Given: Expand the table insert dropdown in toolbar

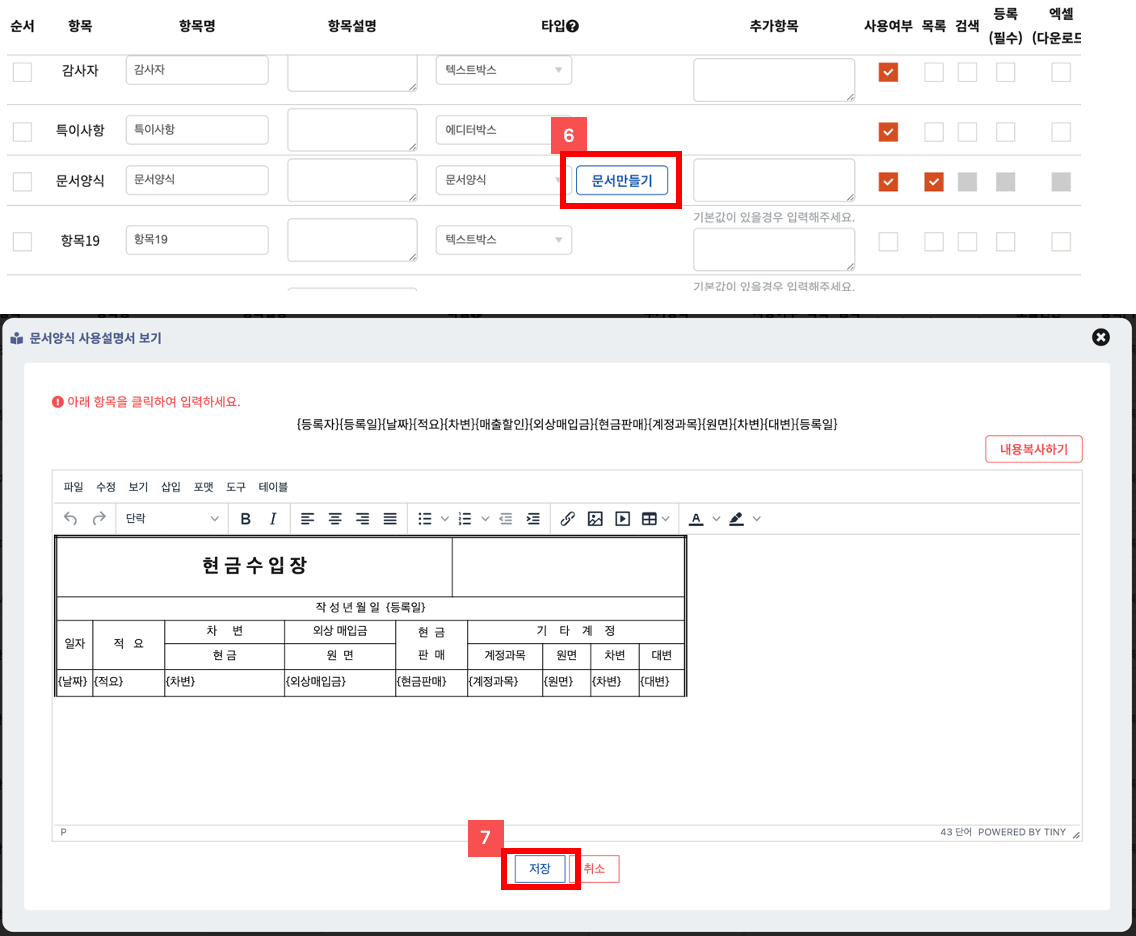Looking at the screenshot, I should (665, 519).
